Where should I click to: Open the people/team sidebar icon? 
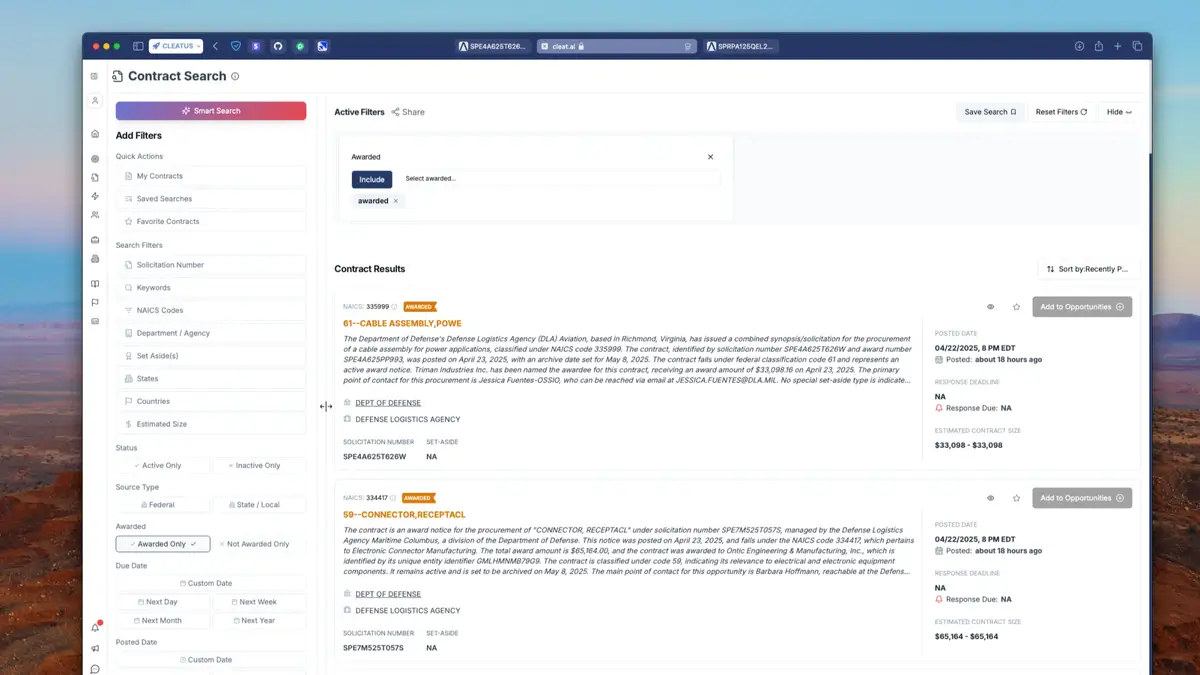click(95, 215)
